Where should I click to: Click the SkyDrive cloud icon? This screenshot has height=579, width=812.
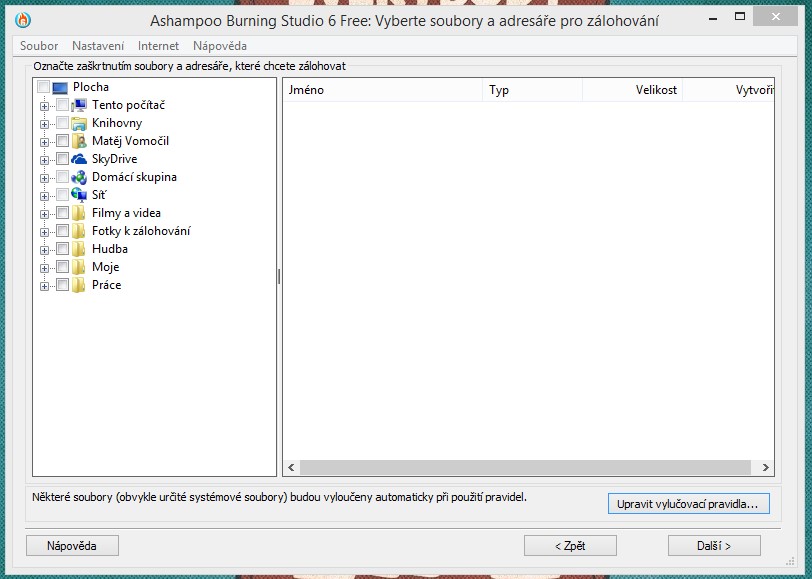click(x=79, y=159)
